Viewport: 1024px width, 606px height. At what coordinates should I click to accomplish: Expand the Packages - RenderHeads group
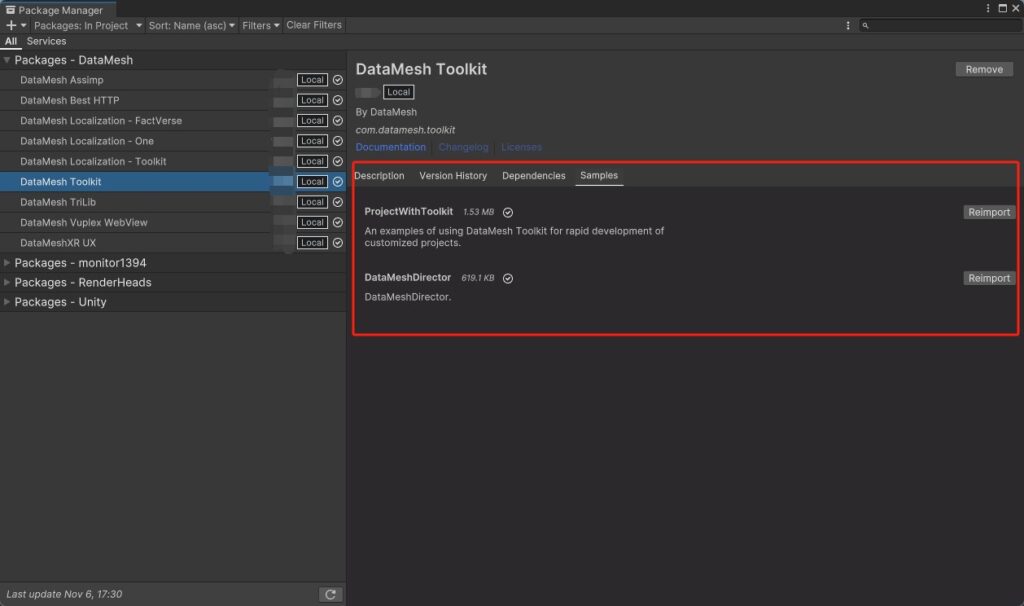click(8, 282)
